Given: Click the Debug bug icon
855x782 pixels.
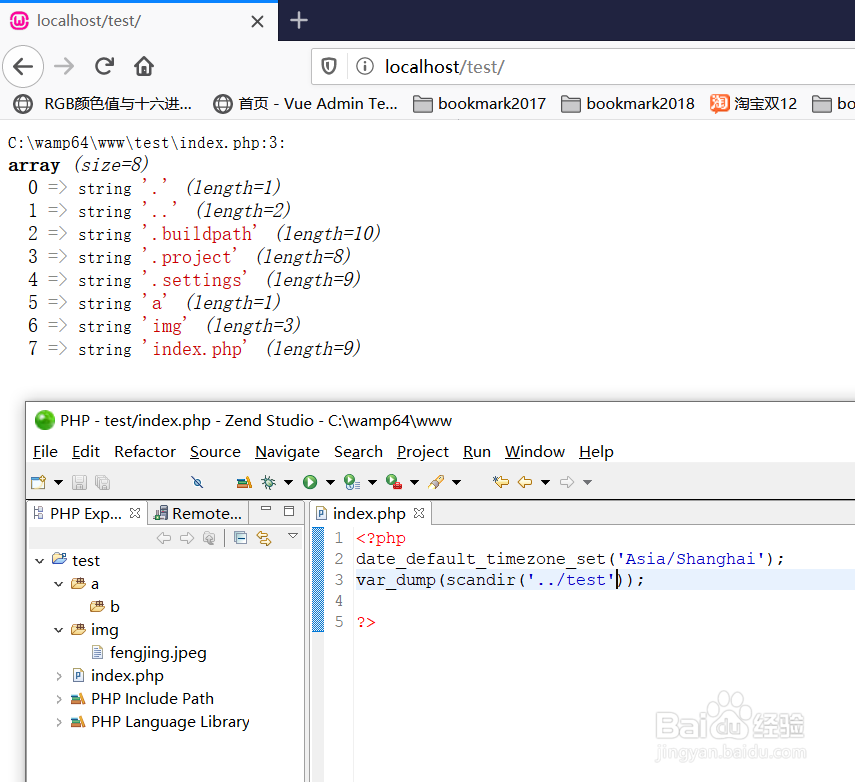Looking at the screenshot, I should tap(268, 482).
